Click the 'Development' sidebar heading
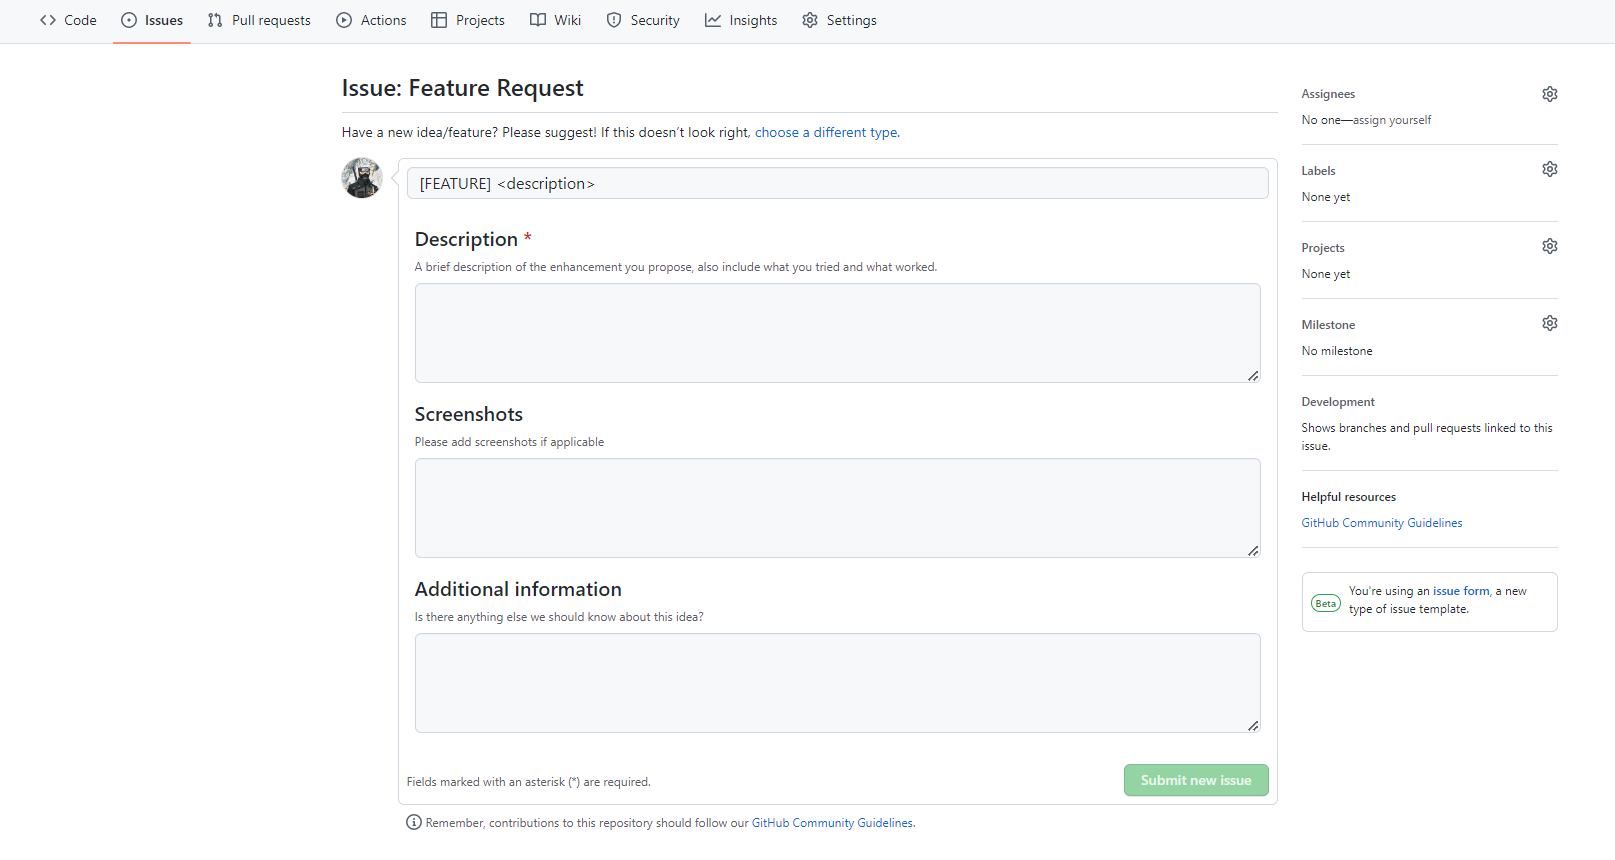Image resolution: width=1615 pixels, height=860 pixels. coord(1338,402)
